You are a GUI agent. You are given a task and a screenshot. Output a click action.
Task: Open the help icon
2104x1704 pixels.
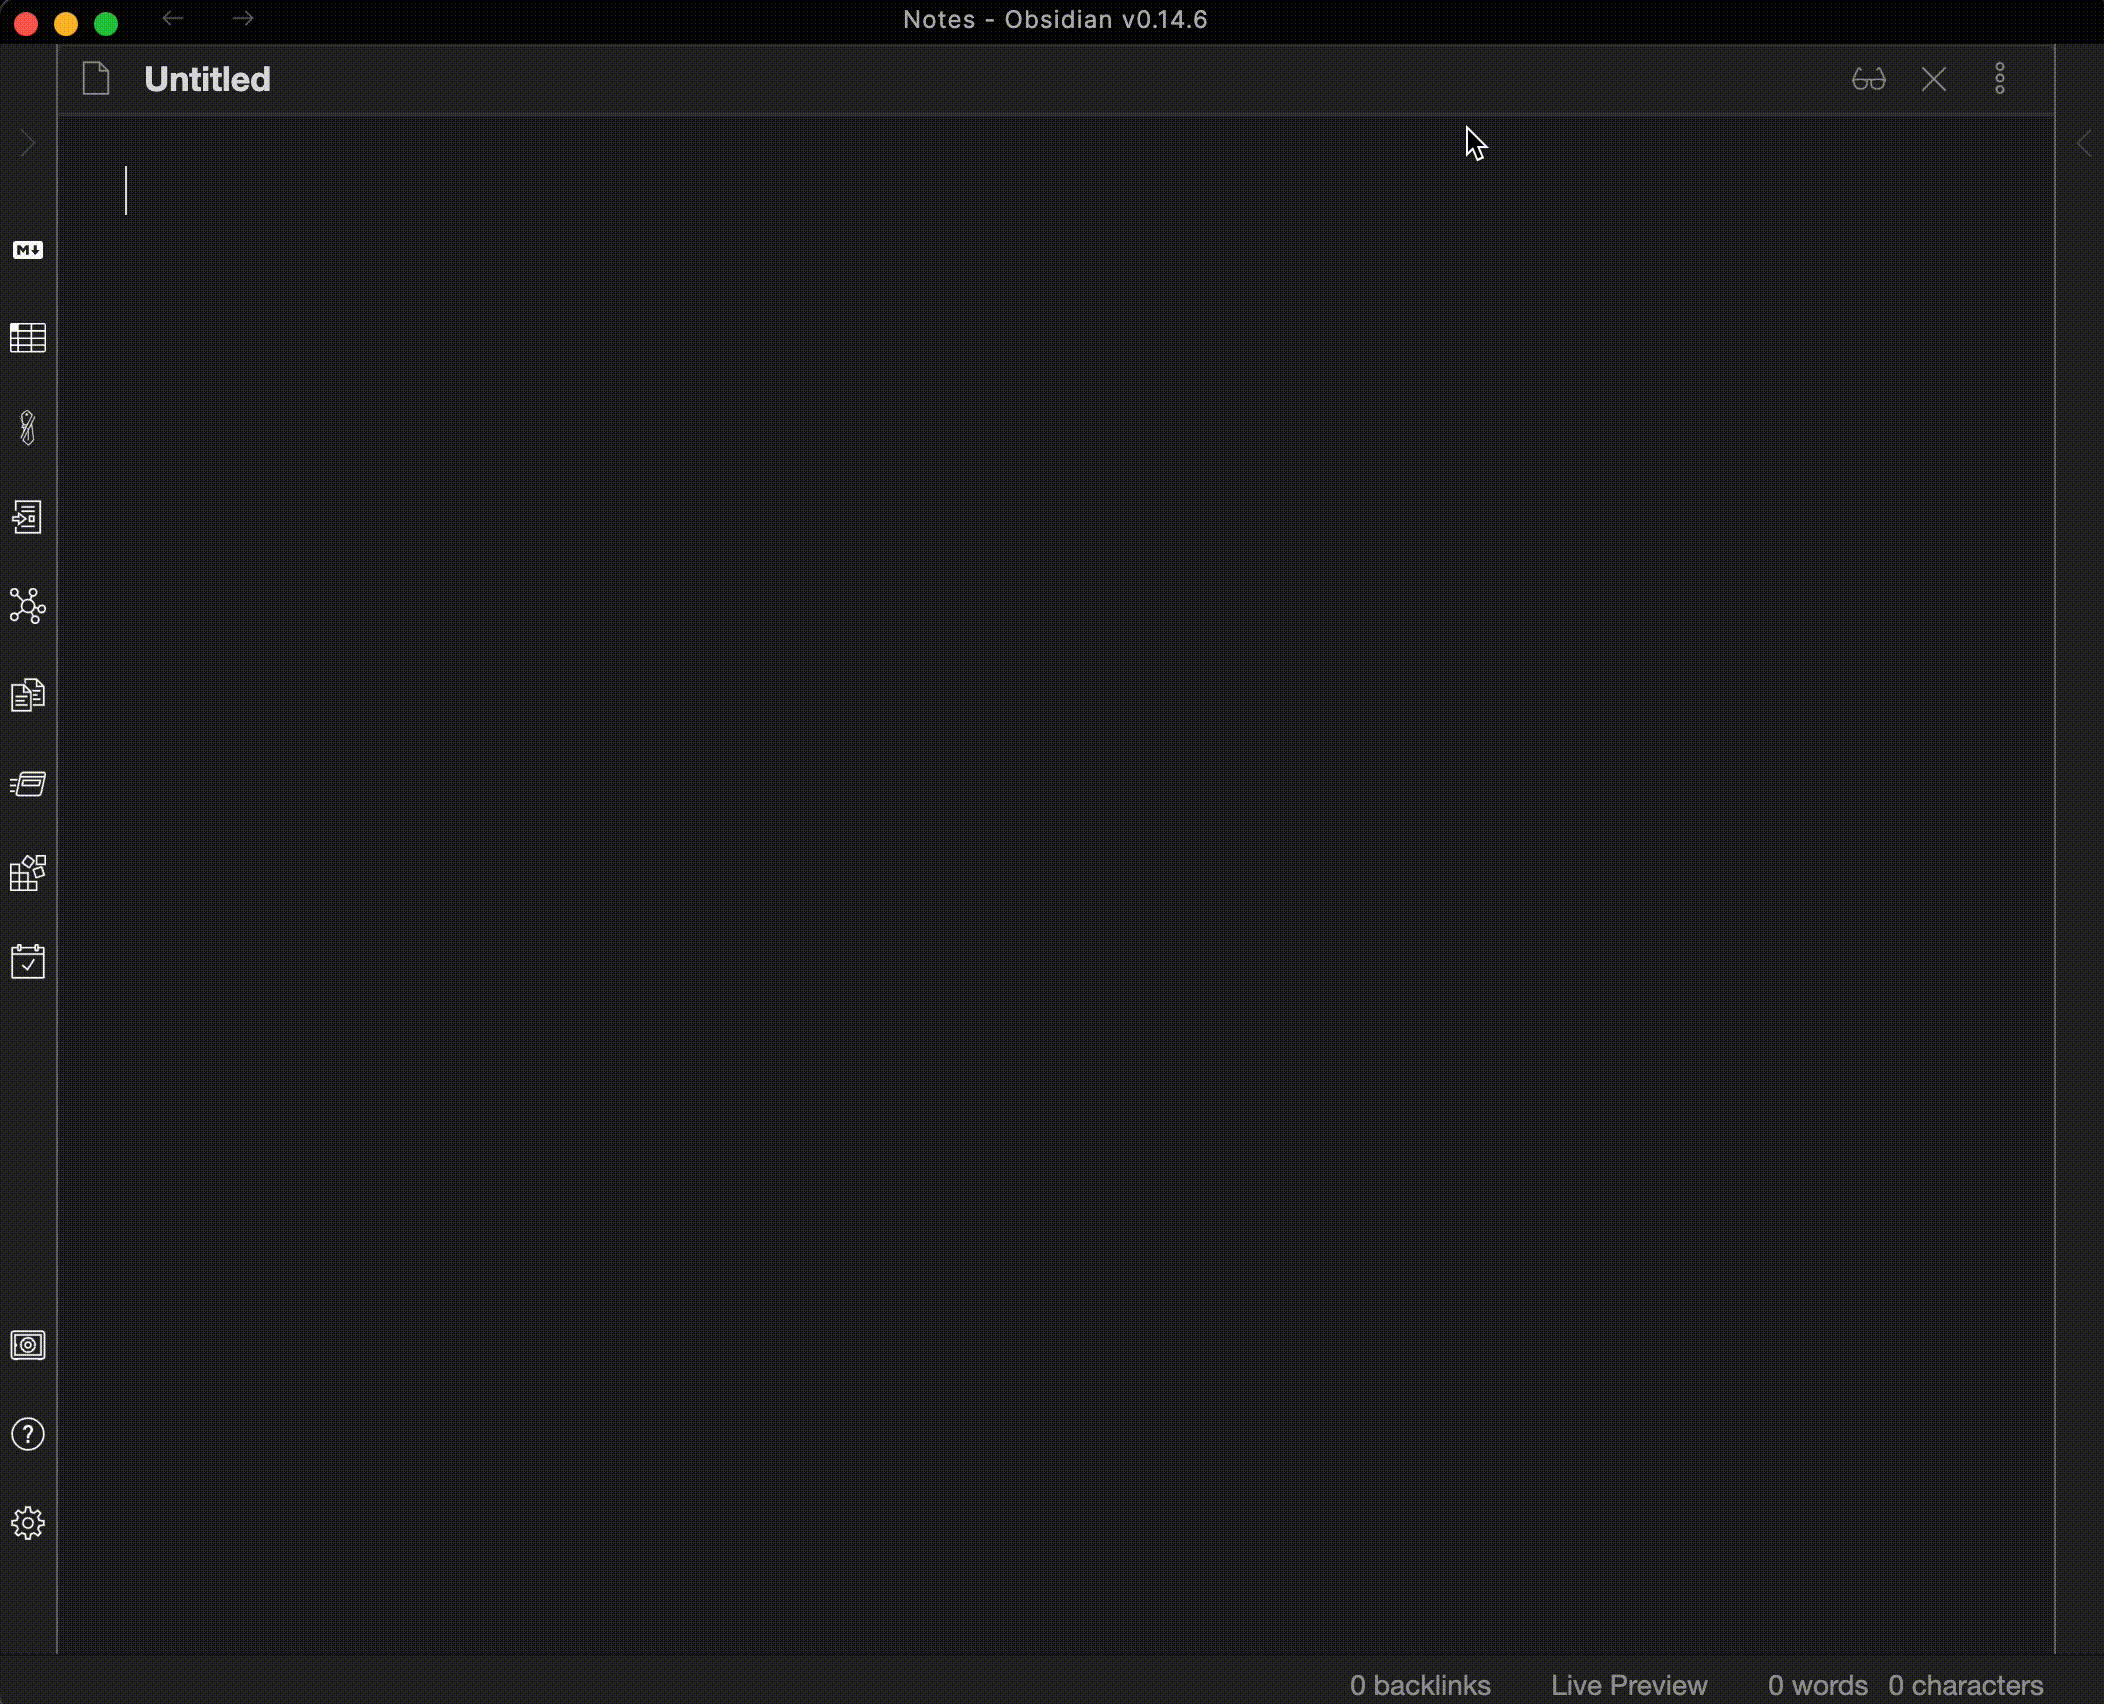[x=28, y=1434]
